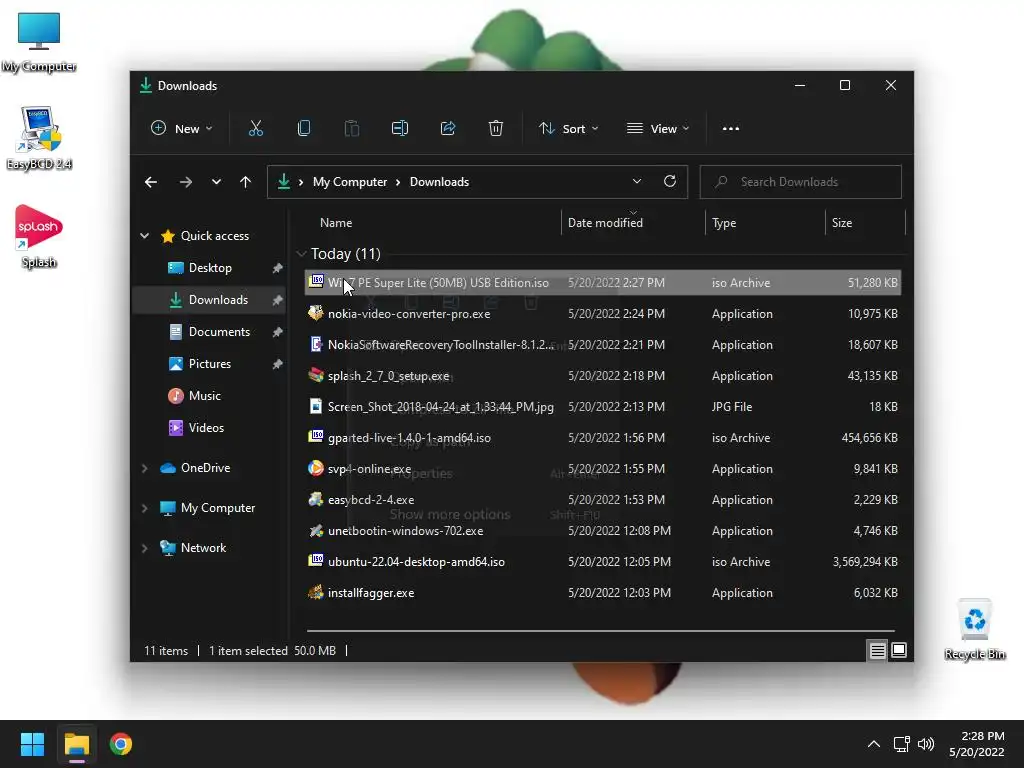This screenshot has width=1024, height=768.
Task: Sort by Date modified column header
Action: [605, 223]
